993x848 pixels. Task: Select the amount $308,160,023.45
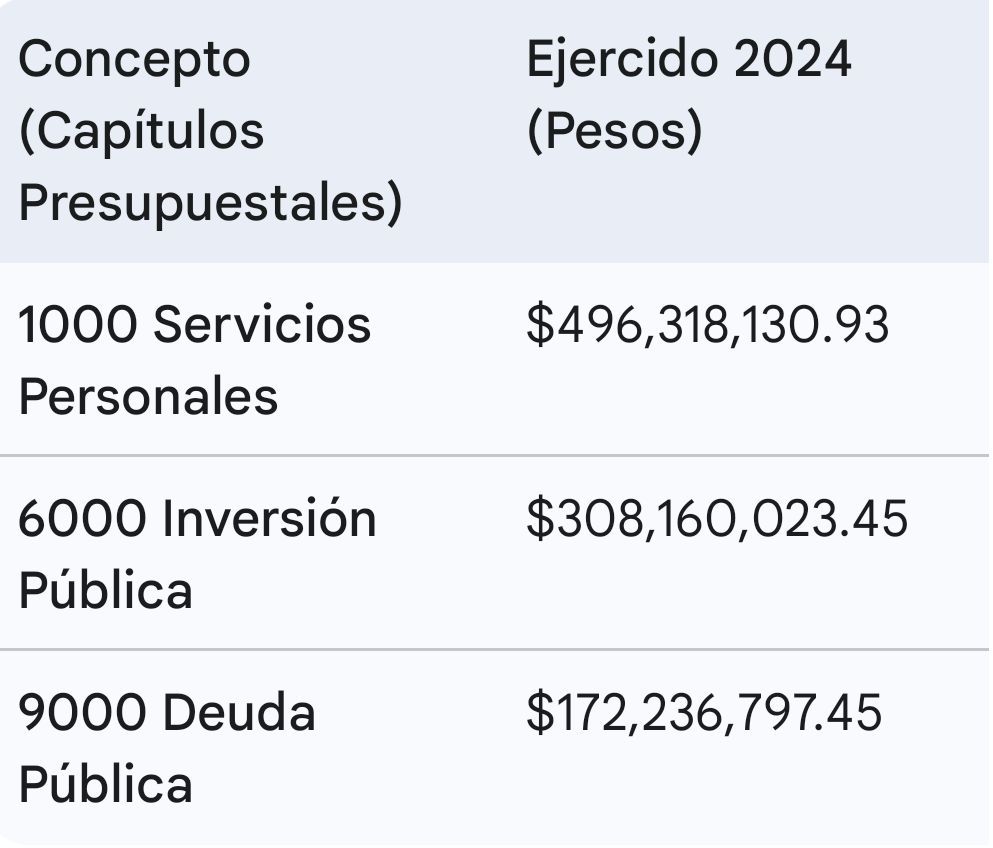point(717,520)
